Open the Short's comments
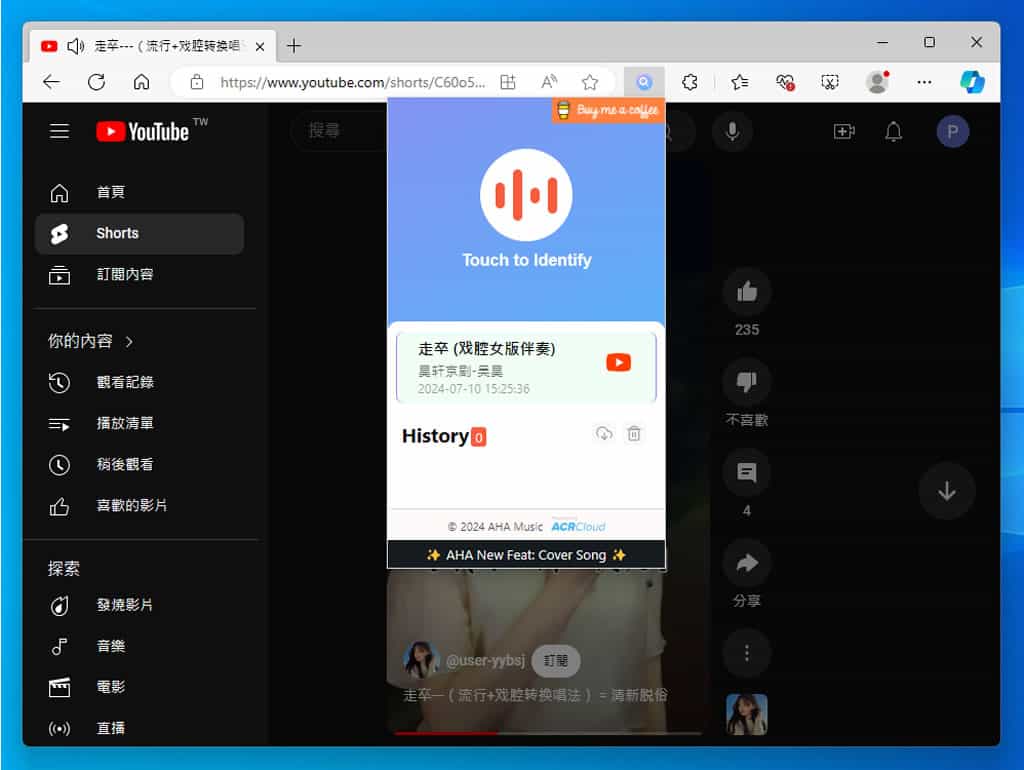This screenshot has width=1024, height=770. pyautogui.click(x=746, y=472)
